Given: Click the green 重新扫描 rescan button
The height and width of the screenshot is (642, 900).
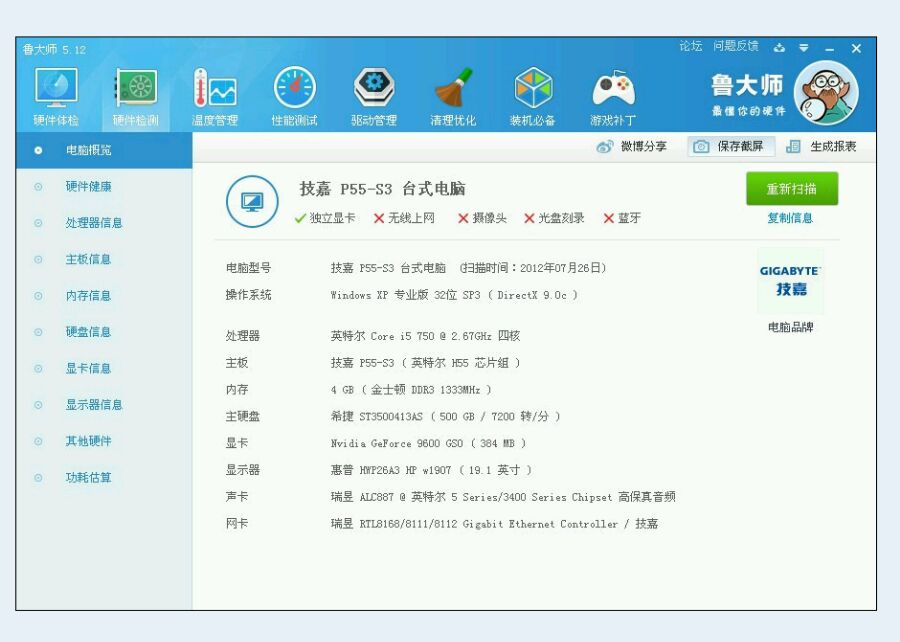Looking at the screenshot, I should coord(792,188).
